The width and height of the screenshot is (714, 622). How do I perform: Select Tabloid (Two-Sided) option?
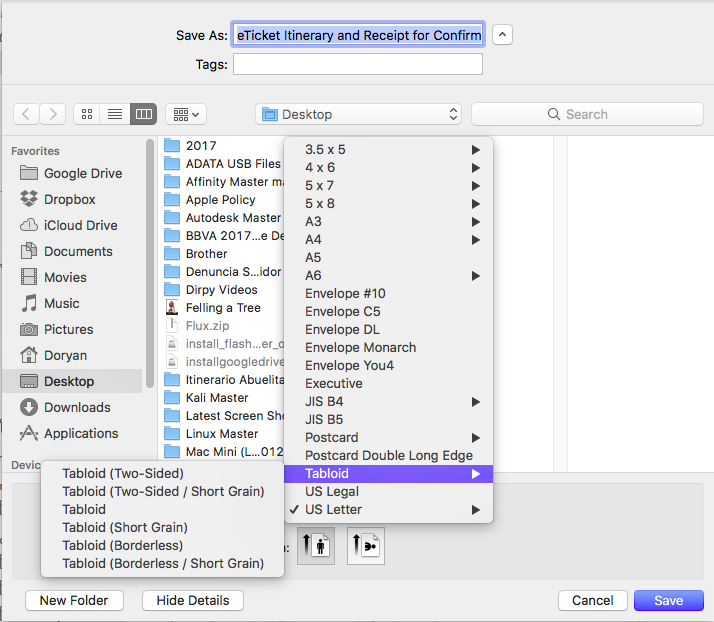coord(162,474)
